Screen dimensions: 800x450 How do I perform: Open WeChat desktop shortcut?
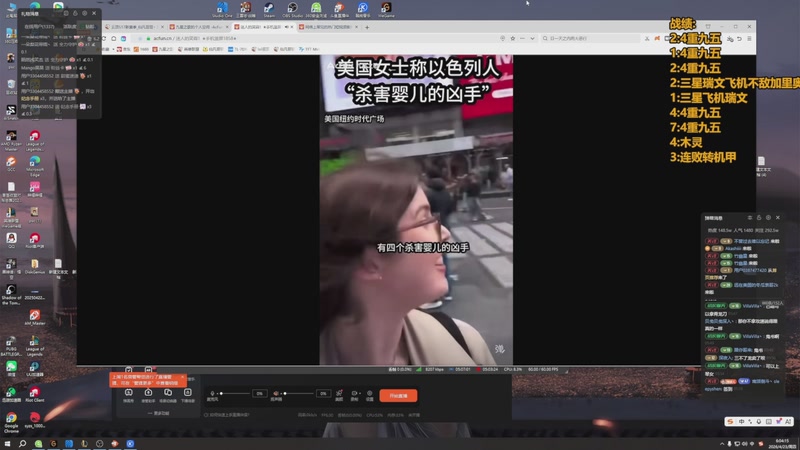pyautogui.click(x=11, y=368)
